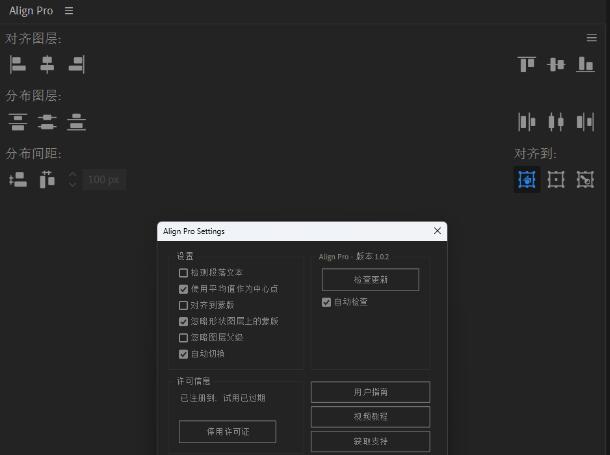This screenshot has height=455, width=610.
Task: Open the 用户指南 button
Action: [370, 392]
